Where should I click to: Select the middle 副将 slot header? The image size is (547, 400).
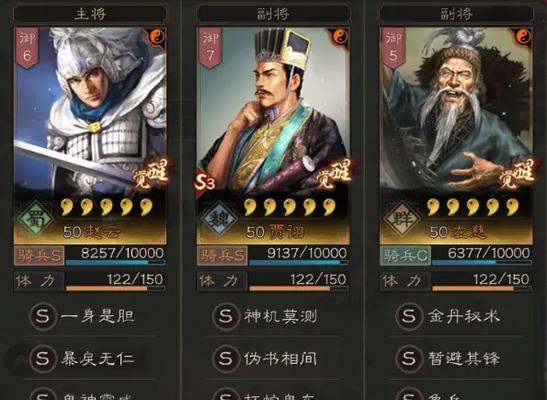pos(273,14)
